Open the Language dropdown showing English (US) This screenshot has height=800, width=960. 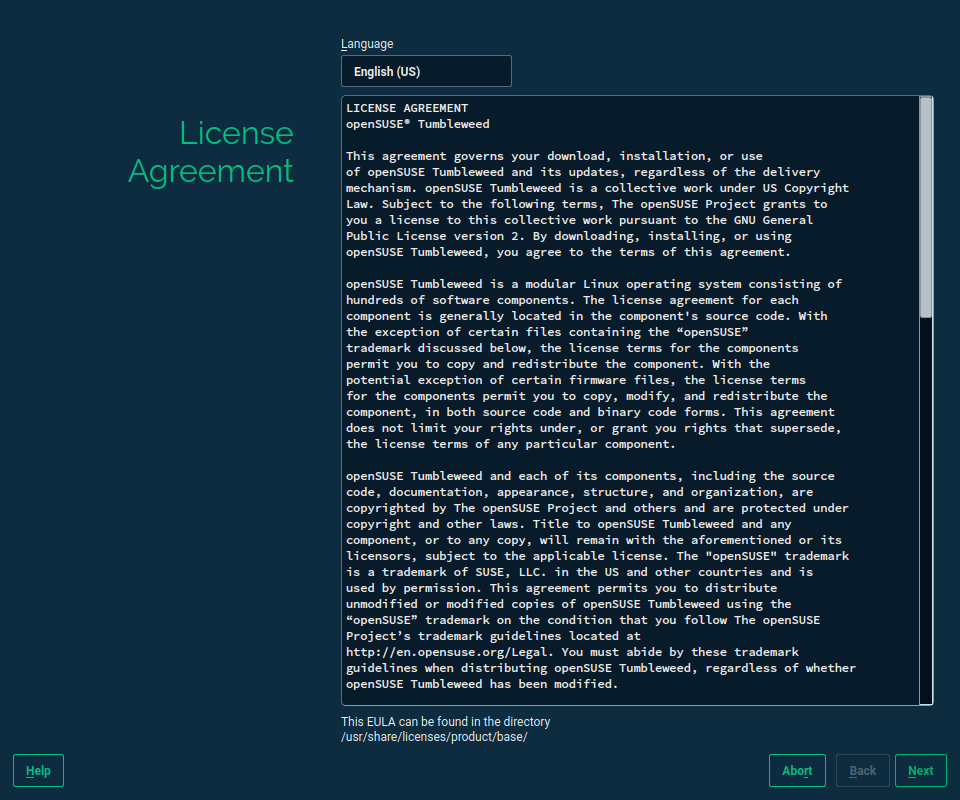426,72
